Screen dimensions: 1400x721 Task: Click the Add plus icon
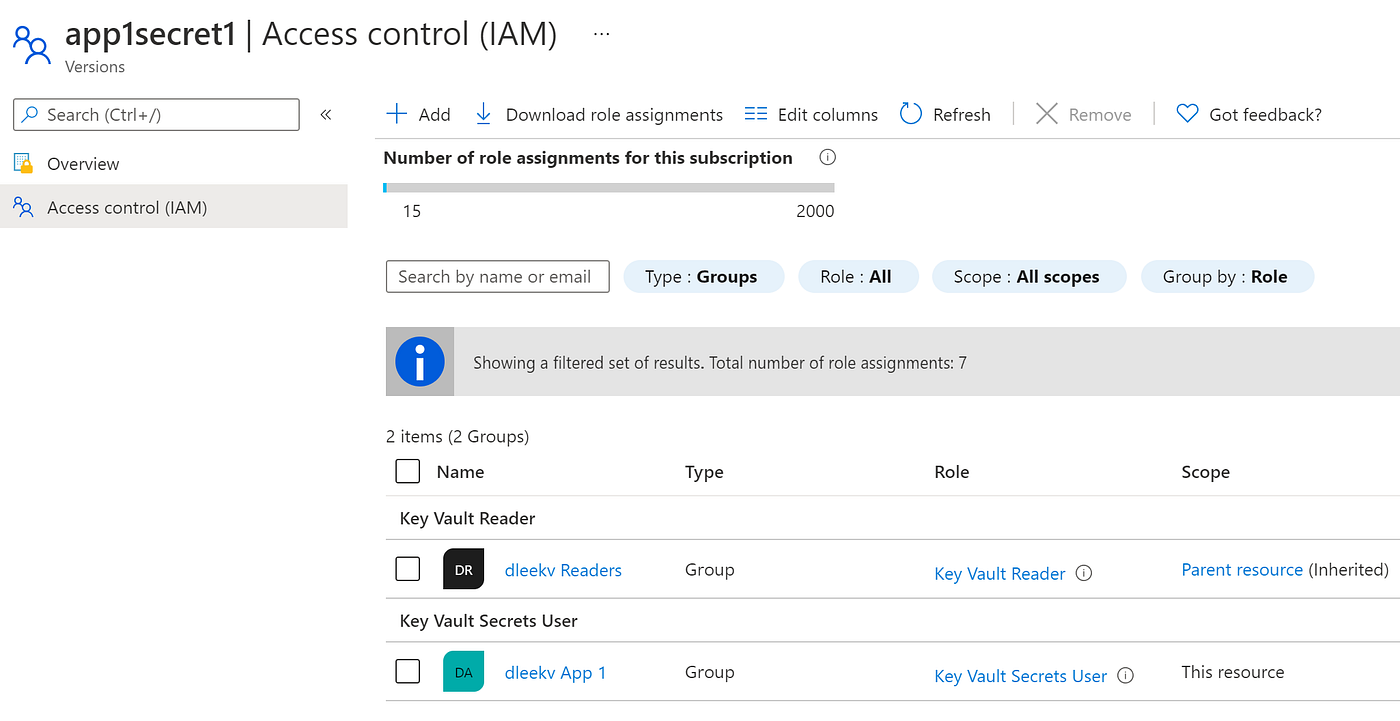[x=397, y=114]
